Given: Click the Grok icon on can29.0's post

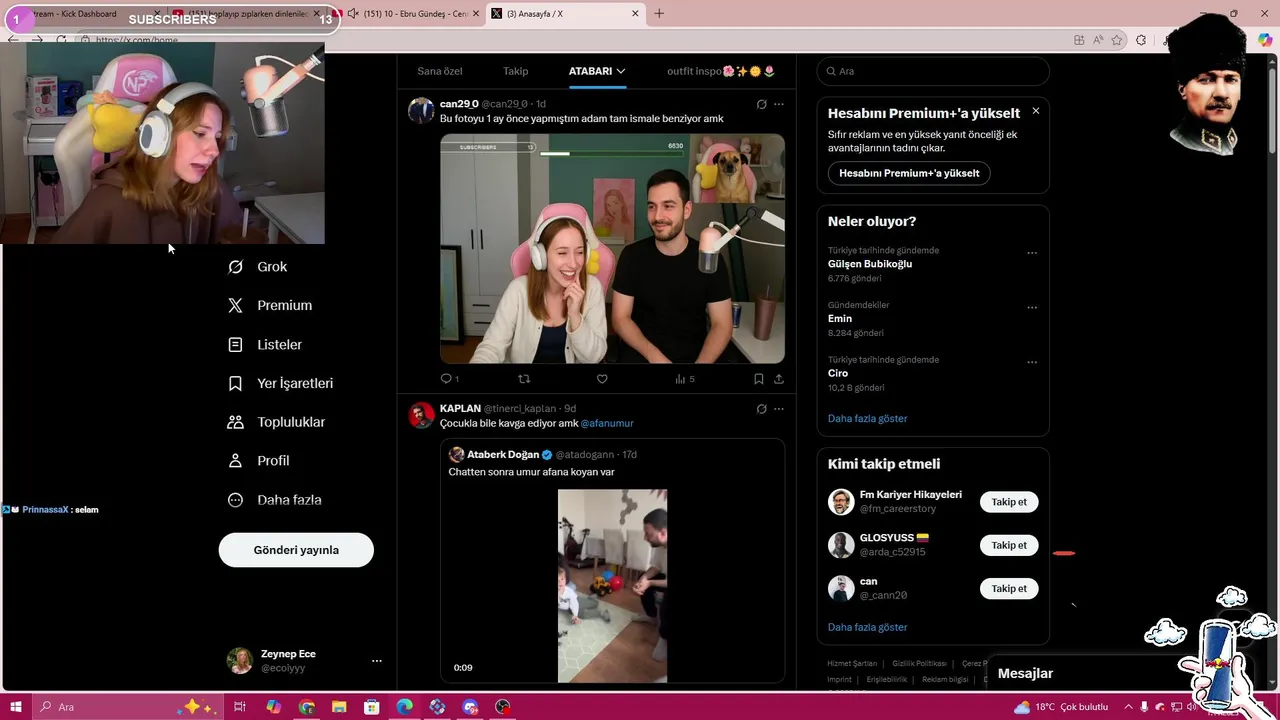Looking at the screenshot, I should coord(761,104).
